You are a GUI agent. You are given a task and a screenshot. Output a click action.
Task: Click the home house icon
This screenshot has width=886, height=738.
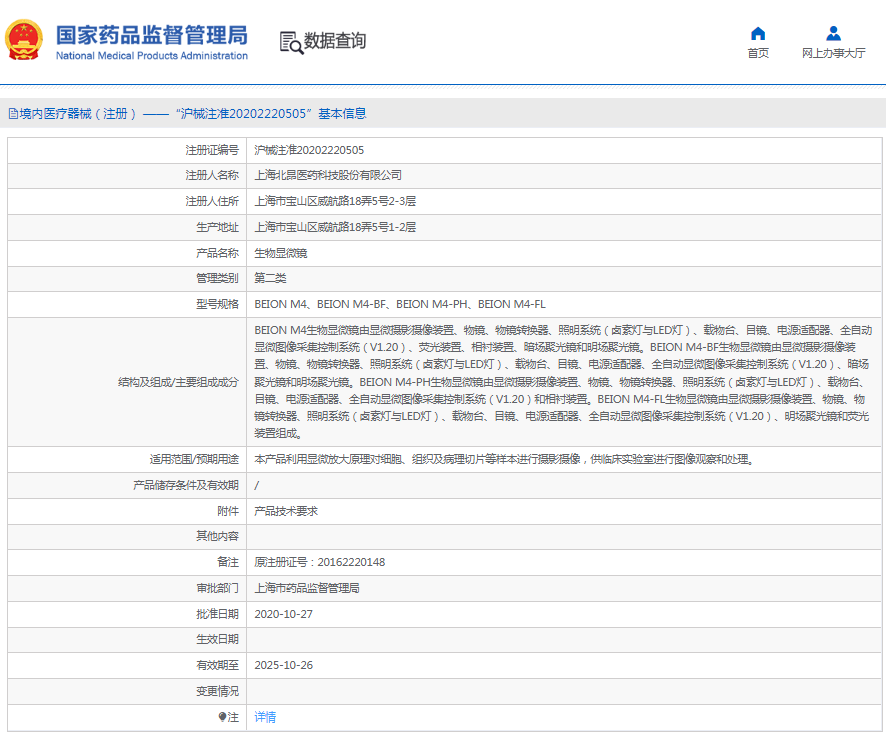pyautogui.click(x=758, y=33)
